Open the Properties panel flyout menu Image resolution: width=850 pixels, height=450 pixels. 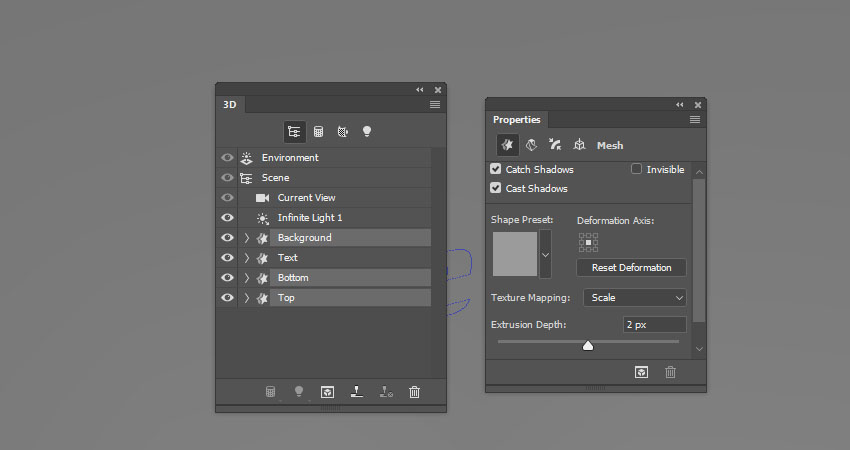(694, 120)
